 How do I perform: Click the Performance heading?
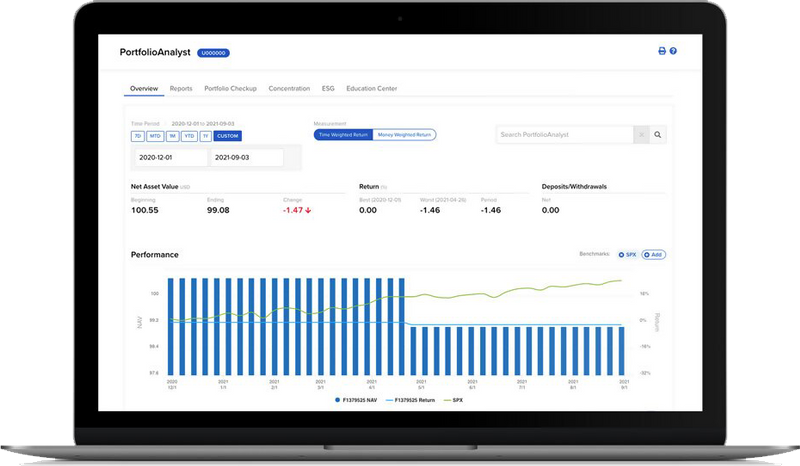click(155, 255)
